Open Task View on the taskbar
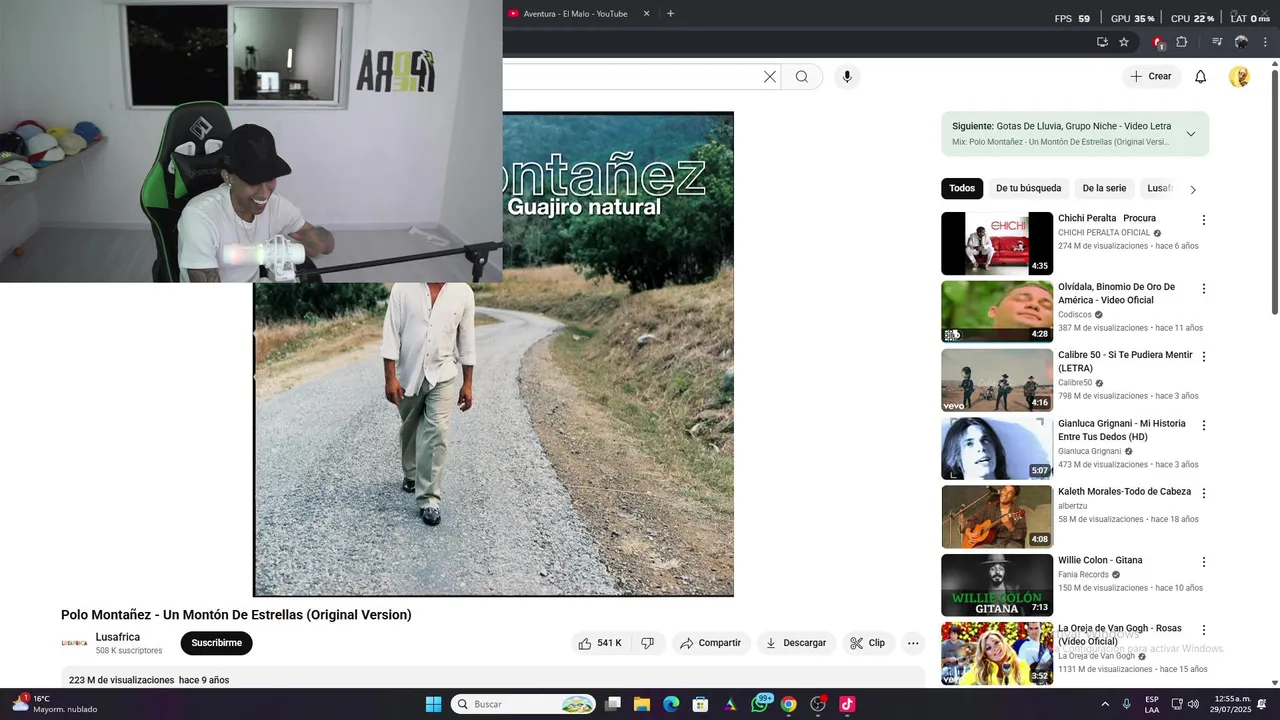This screenshot has height=720, width=1280. click(613, 704)
